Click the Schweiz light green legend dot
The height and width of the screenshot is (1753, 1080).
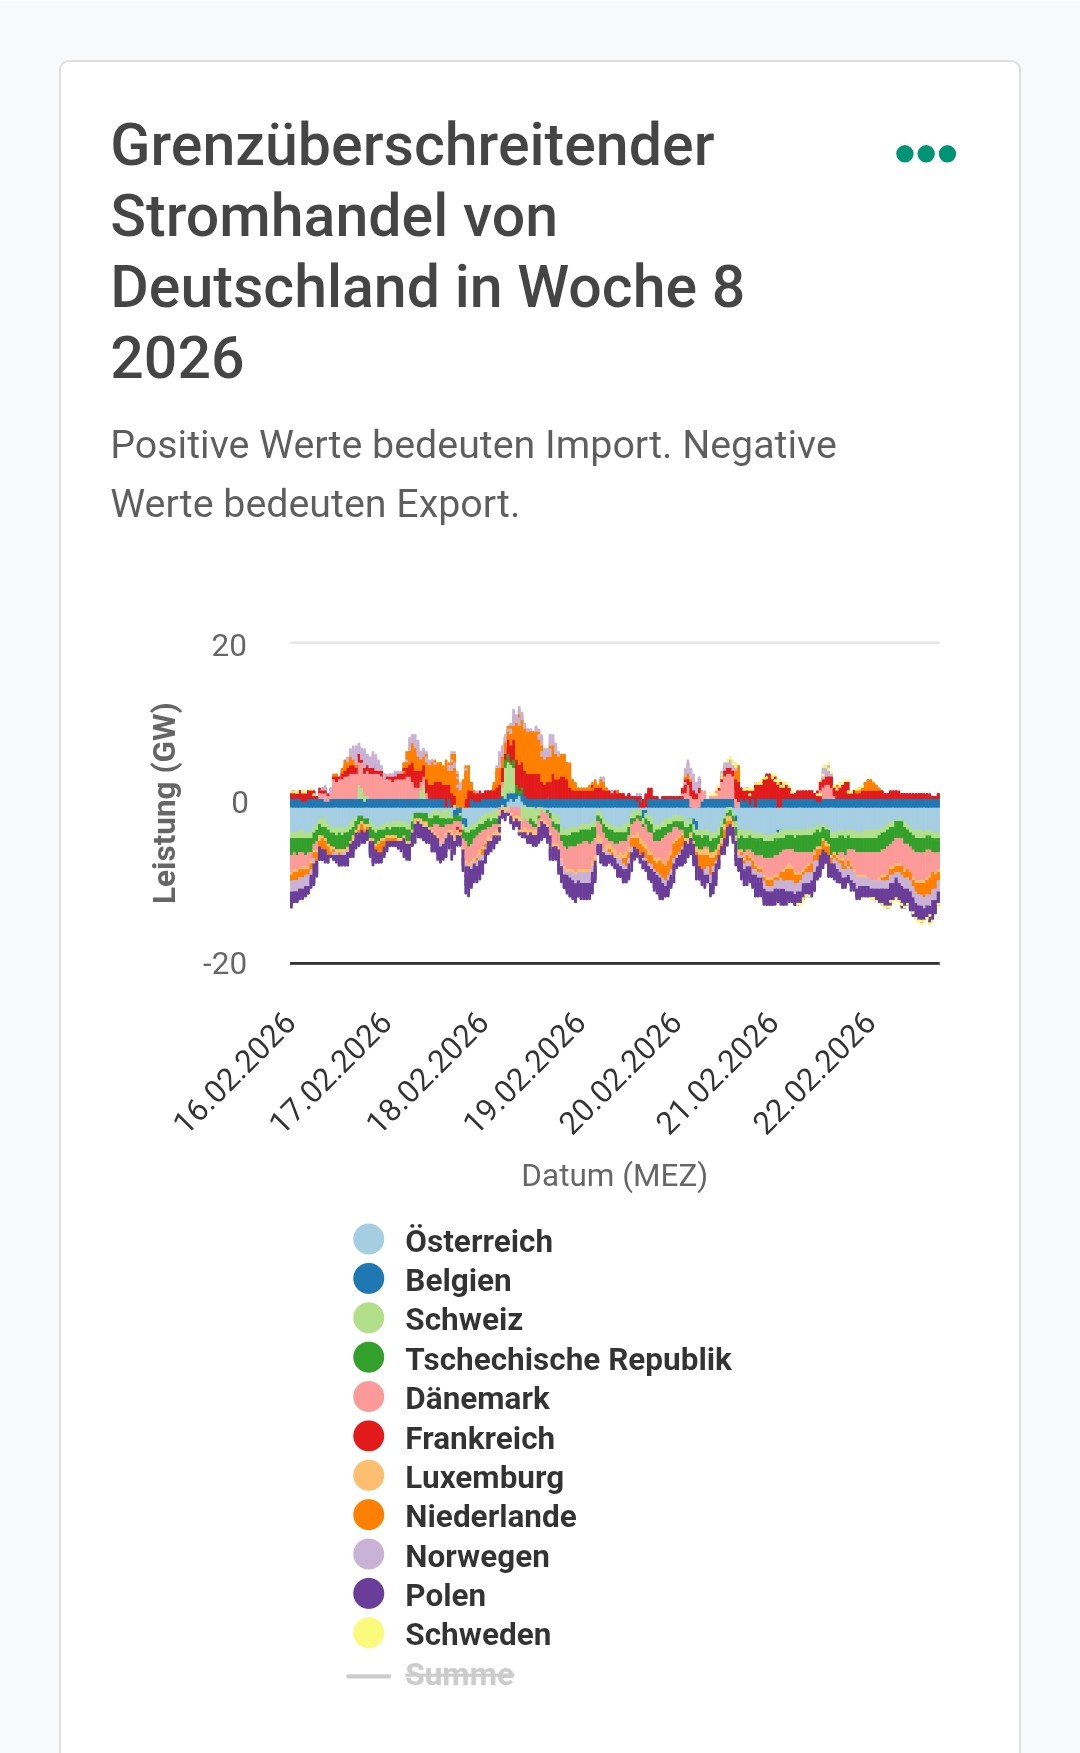(369, 1318)
